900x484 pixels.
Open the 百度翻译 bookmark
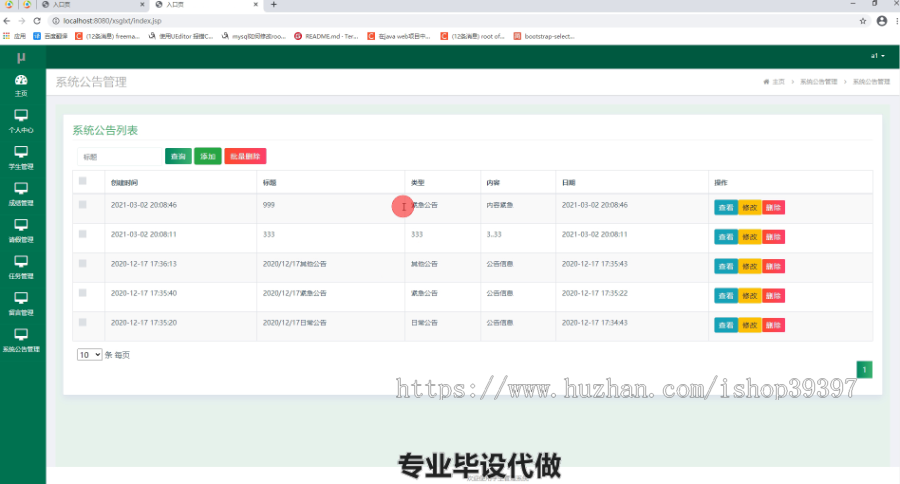51,36
